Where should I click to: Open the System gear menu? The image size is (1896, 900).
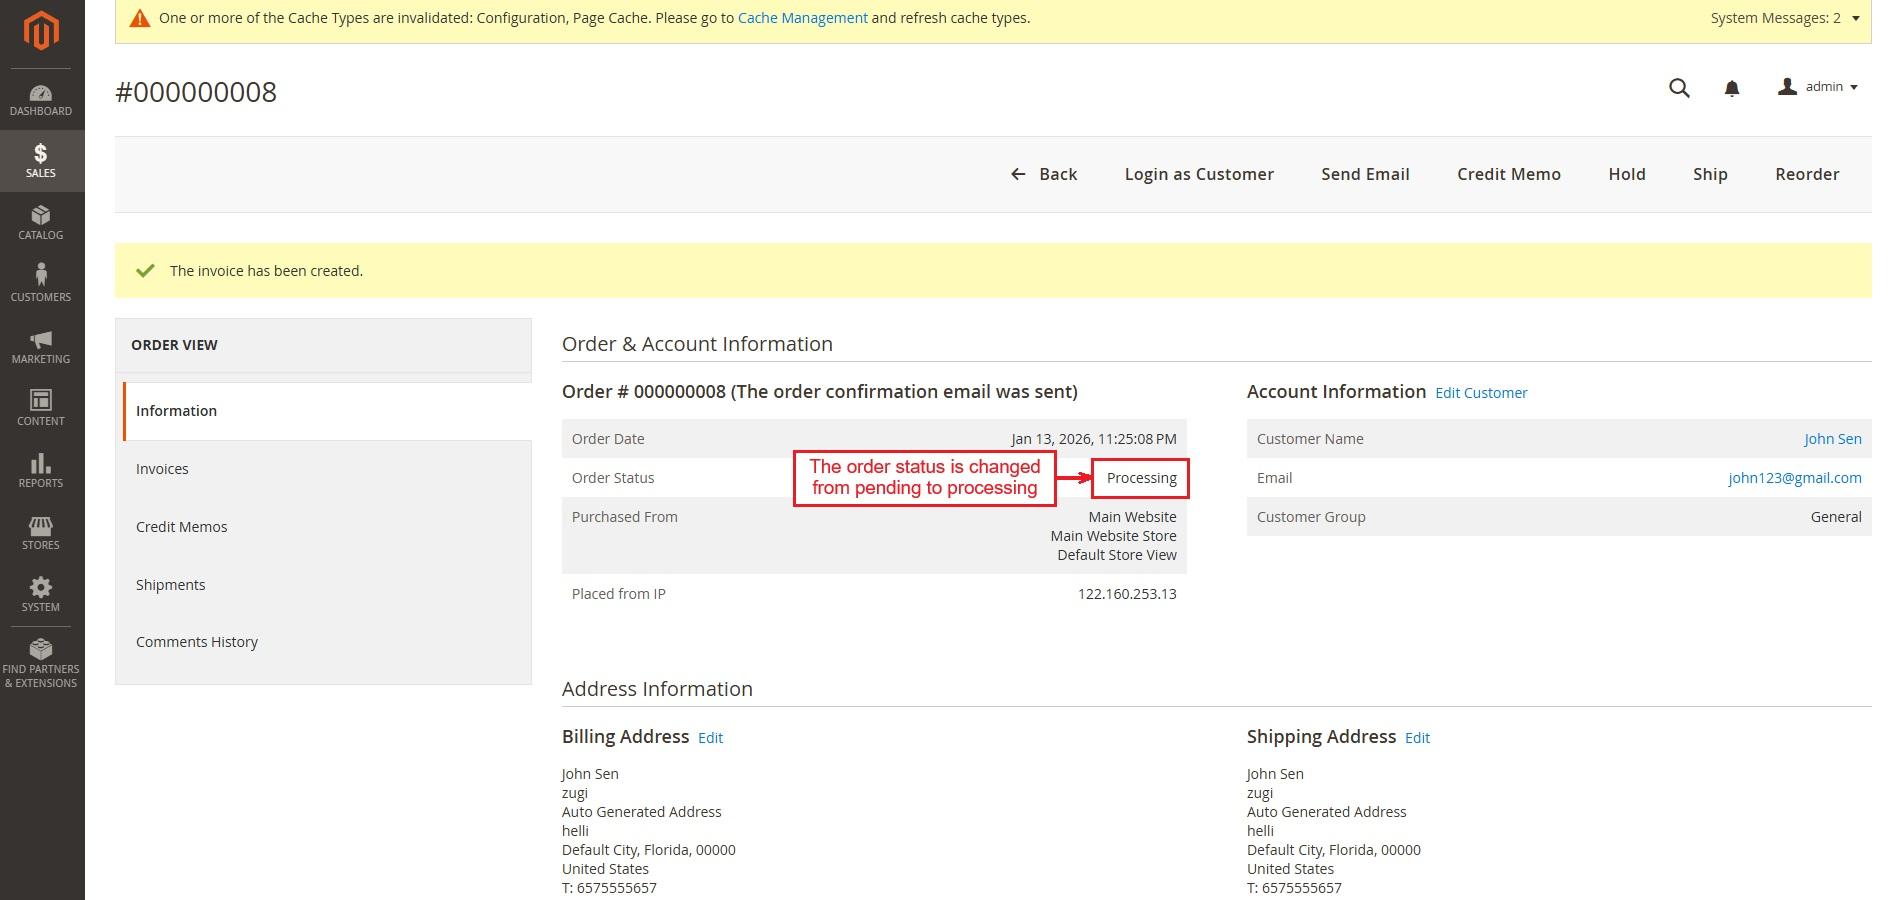point(41,594)
